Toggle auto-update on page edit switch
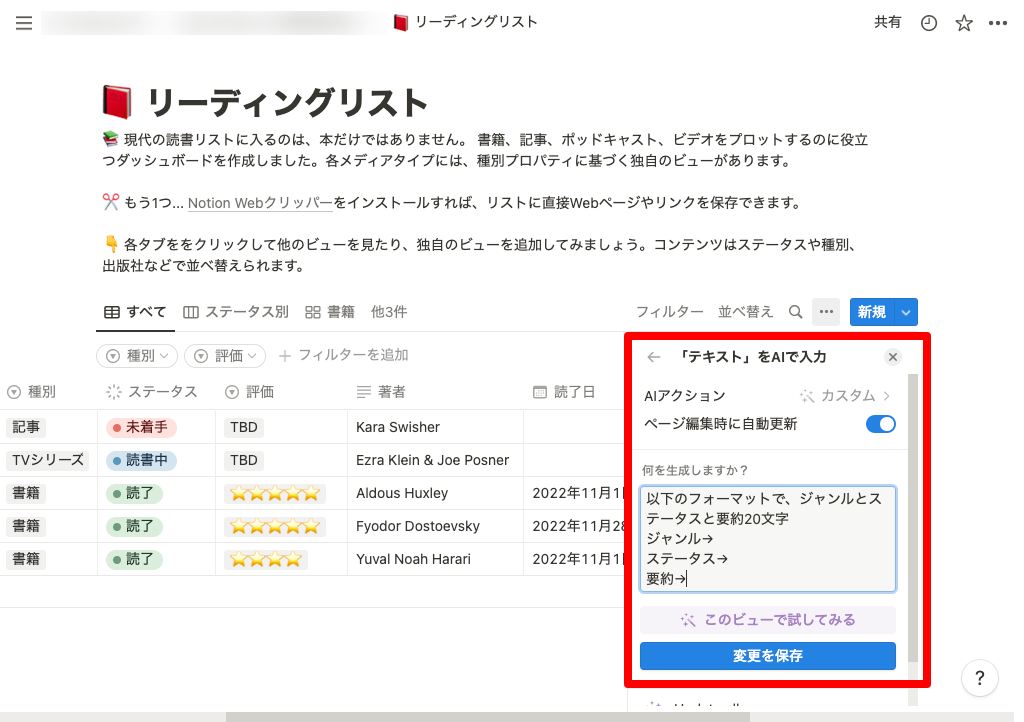 880,424
